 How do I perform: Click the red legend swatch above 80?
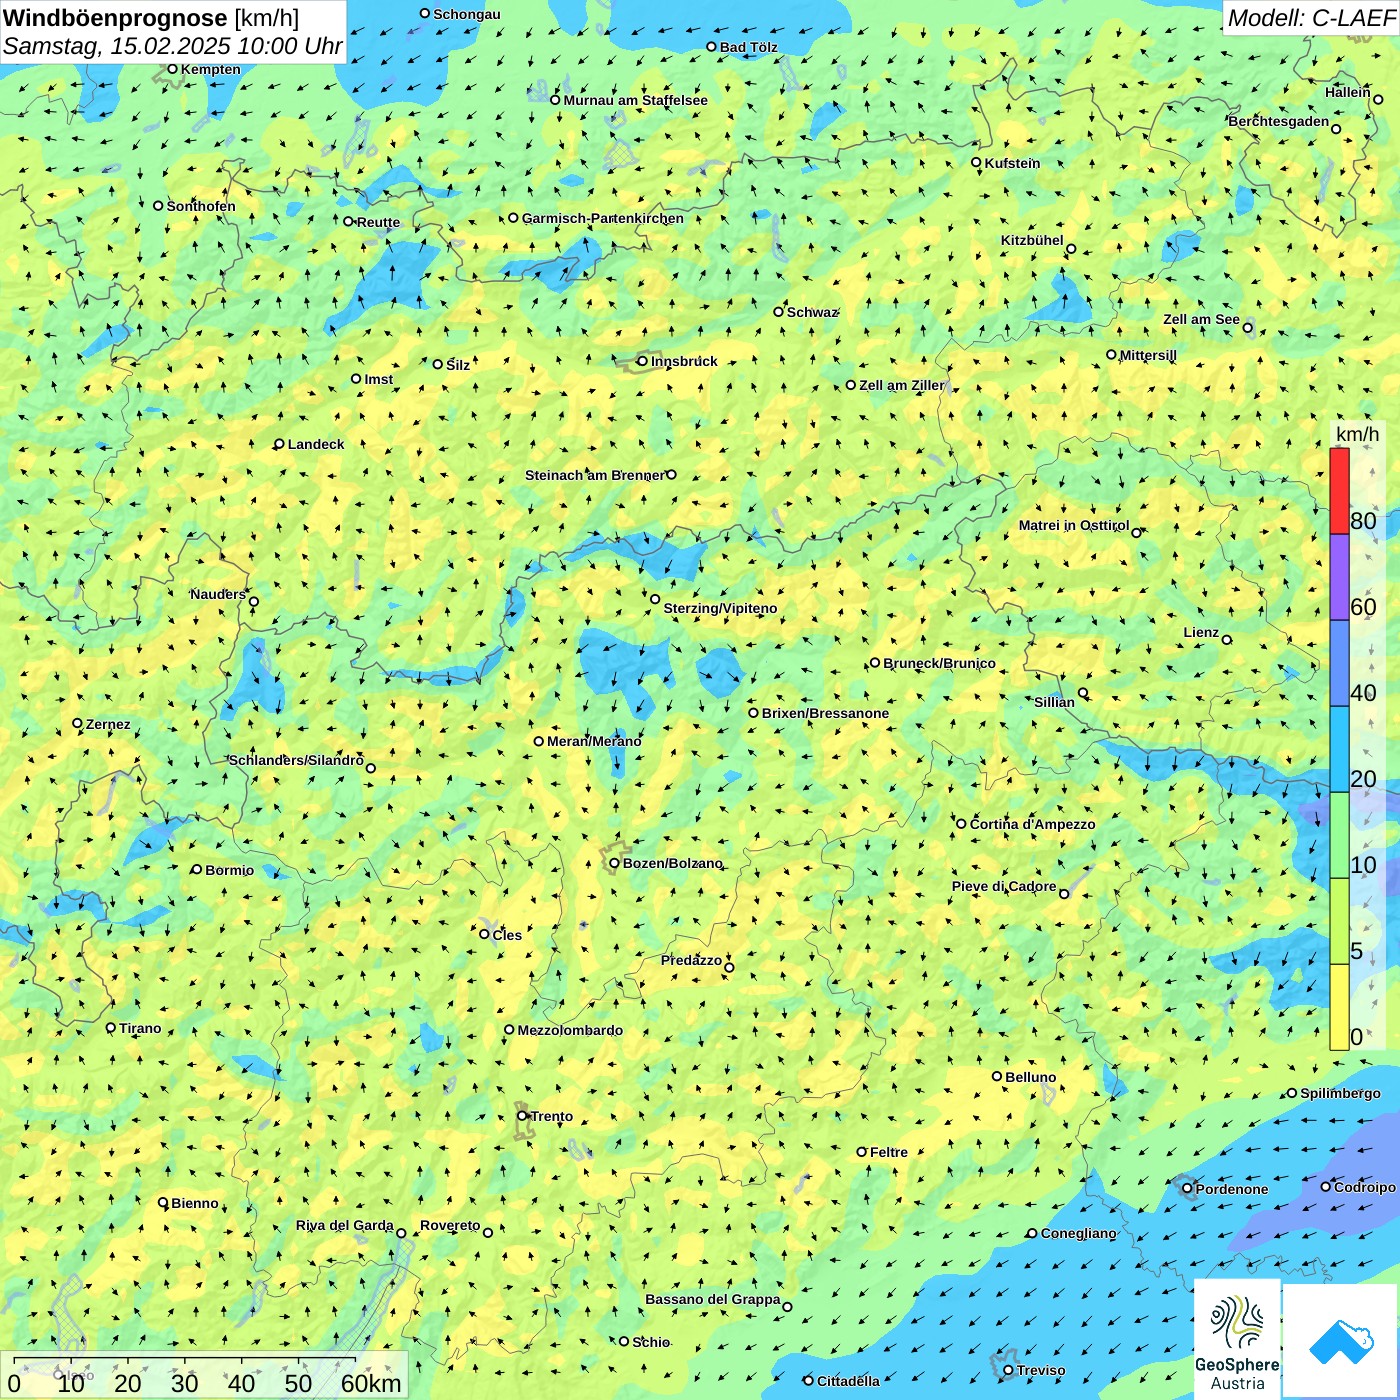(x=1339, y=491)
